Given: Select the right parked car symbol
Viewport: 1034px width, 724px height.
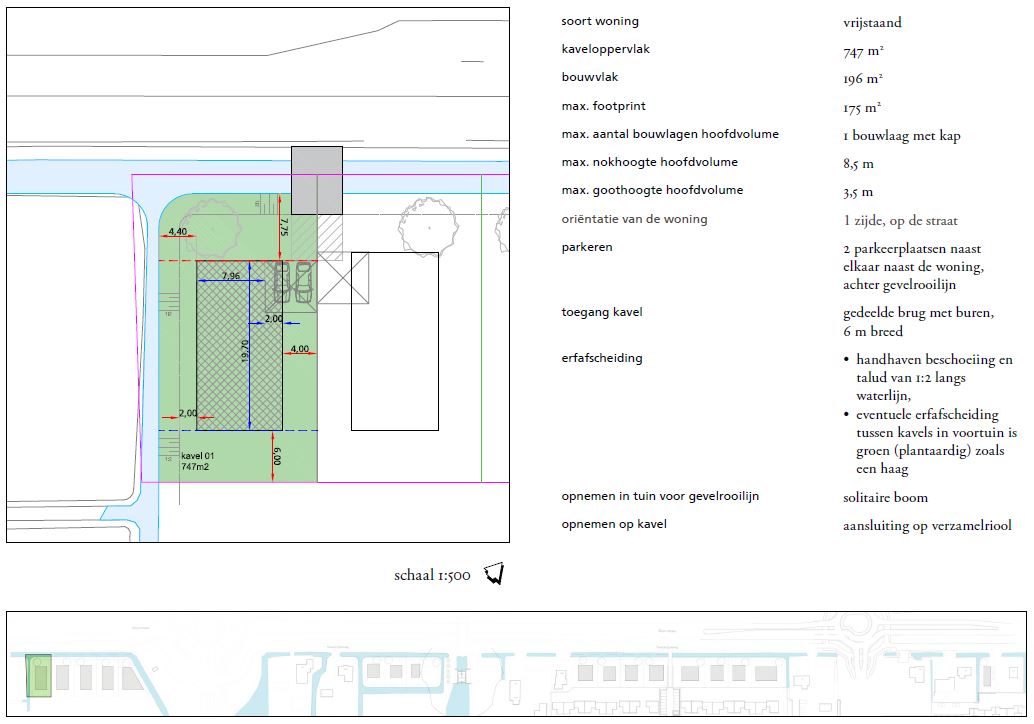Looking at the screenshot, I should coord(303,282).
